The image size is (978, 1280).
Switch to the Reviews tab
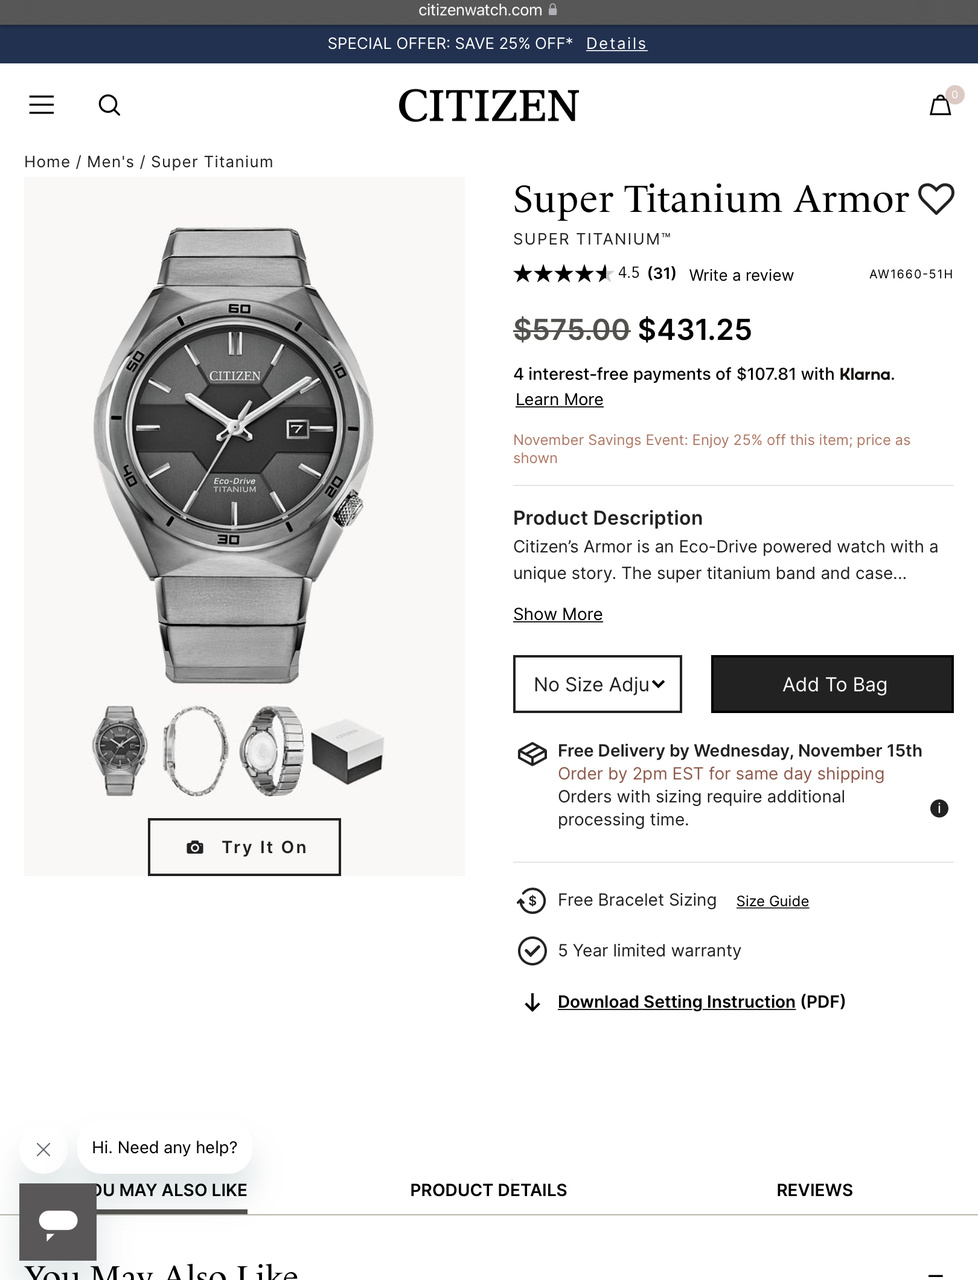[814, 1190]
